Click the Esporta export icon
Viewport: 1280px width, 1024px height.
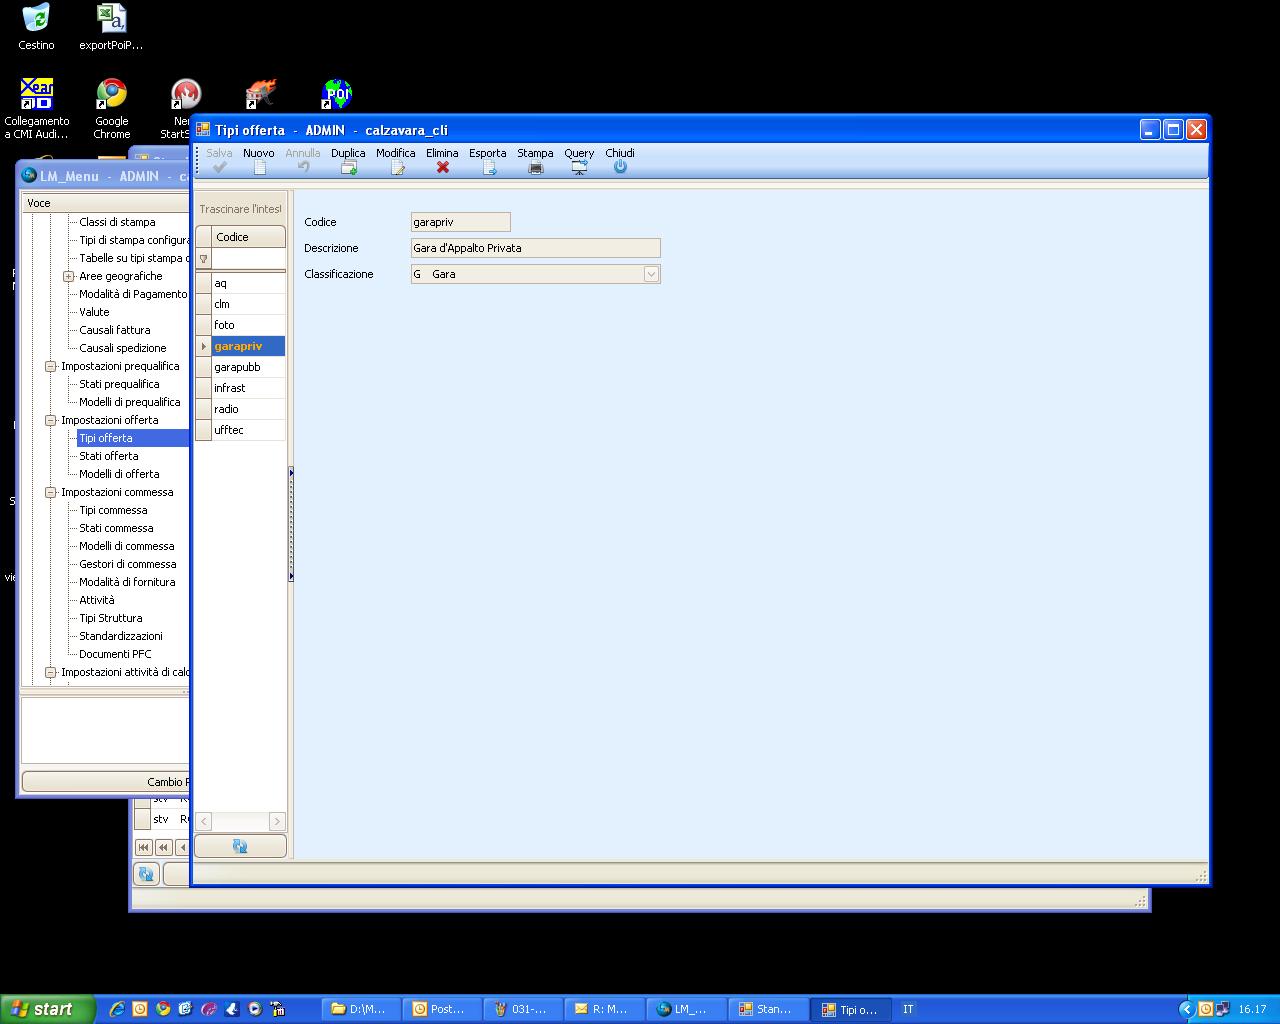(x=488, y=168)
